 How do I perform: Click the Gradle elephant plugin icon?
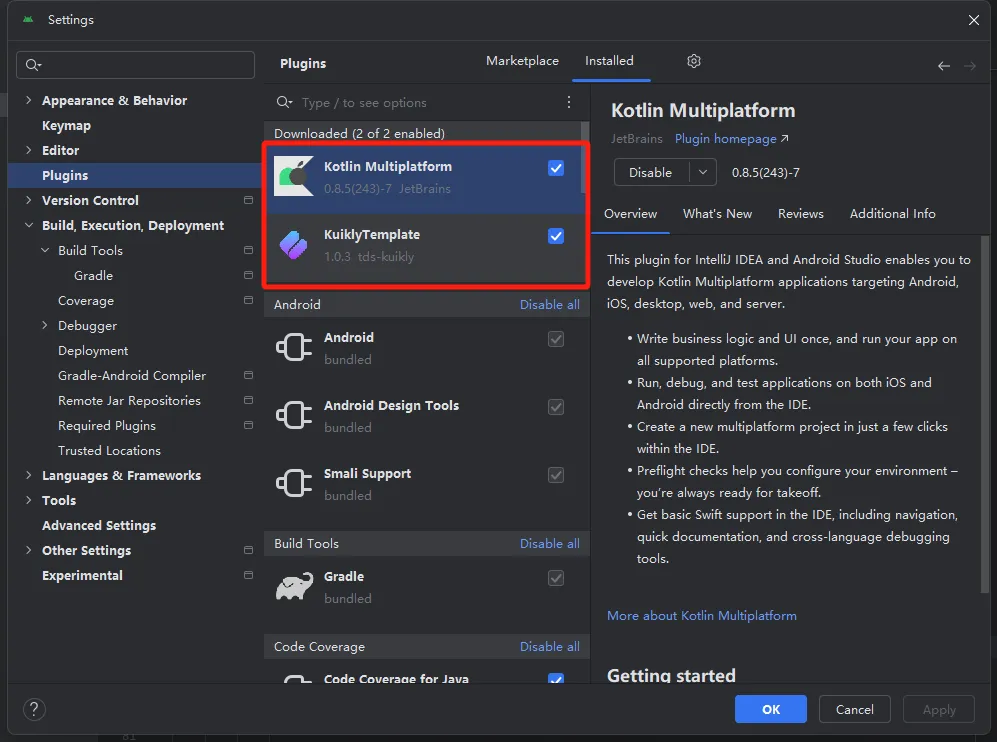click(x=294, y=587)
